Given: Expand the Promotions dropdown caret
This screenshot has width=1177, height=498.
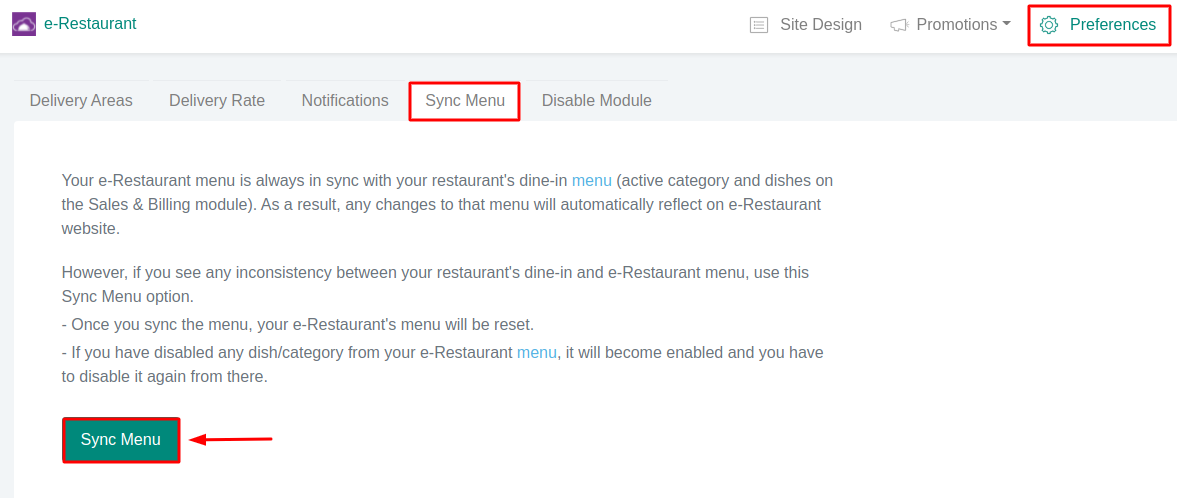Looking at the screenshot, I should pyautogui.click(x=1006, y=23).
